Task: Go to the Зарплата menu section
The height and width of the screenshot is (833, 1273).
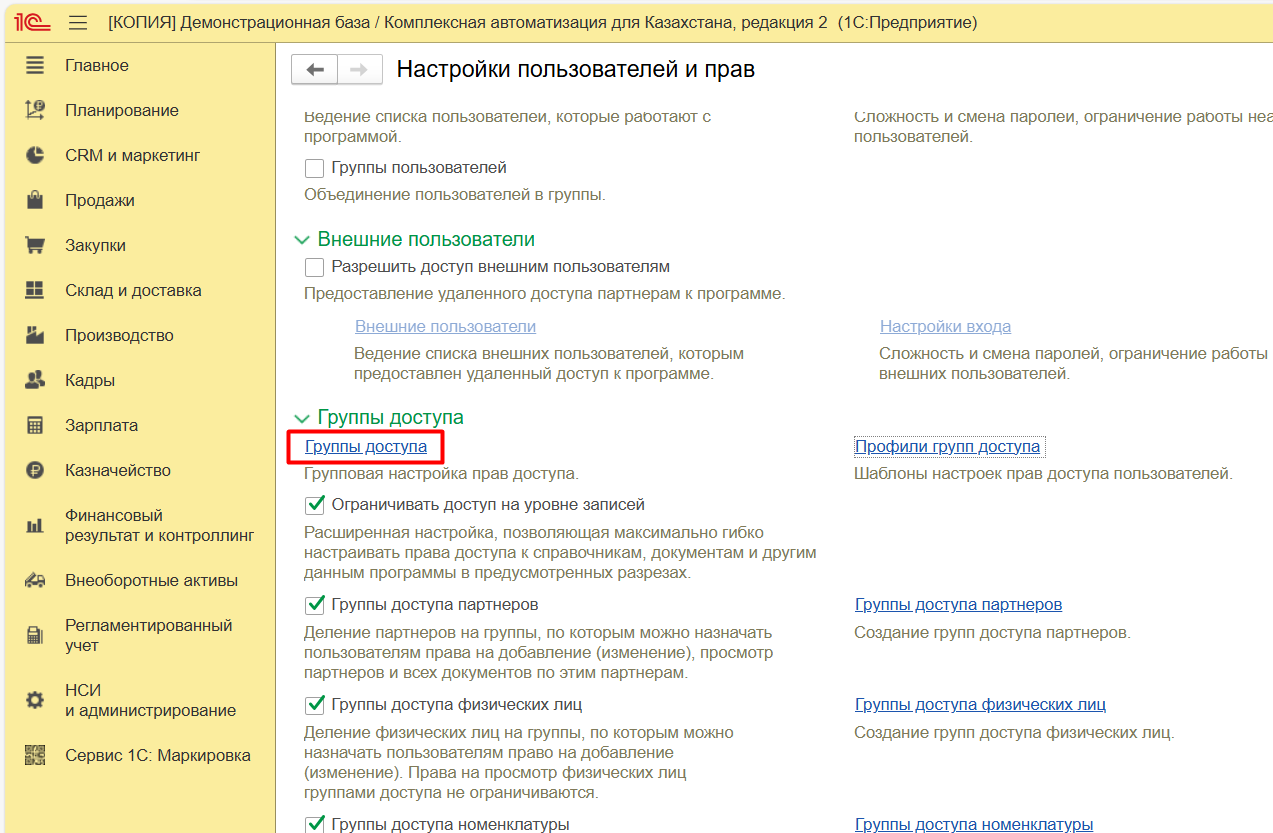Action: click(101, 425)
